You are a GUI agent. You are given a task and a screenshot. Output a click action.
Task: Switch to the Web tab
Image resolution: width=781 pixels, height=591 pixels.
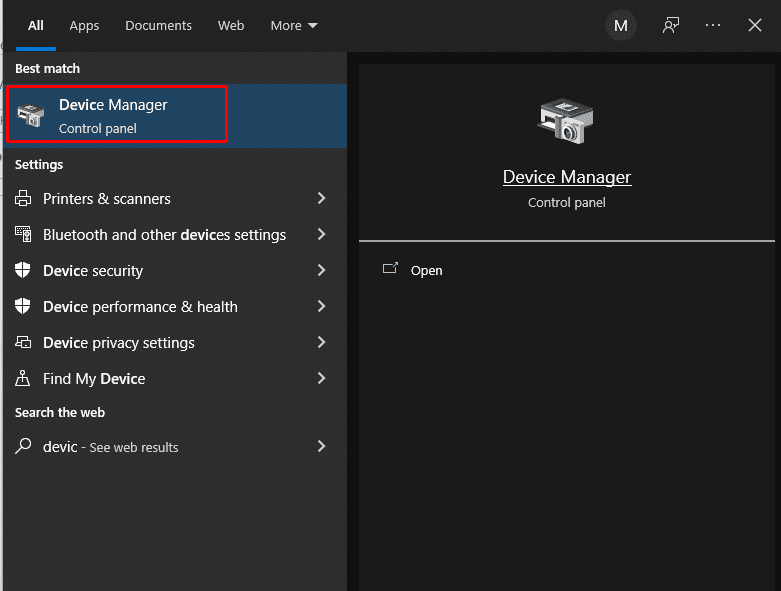[x=231, y=25]
